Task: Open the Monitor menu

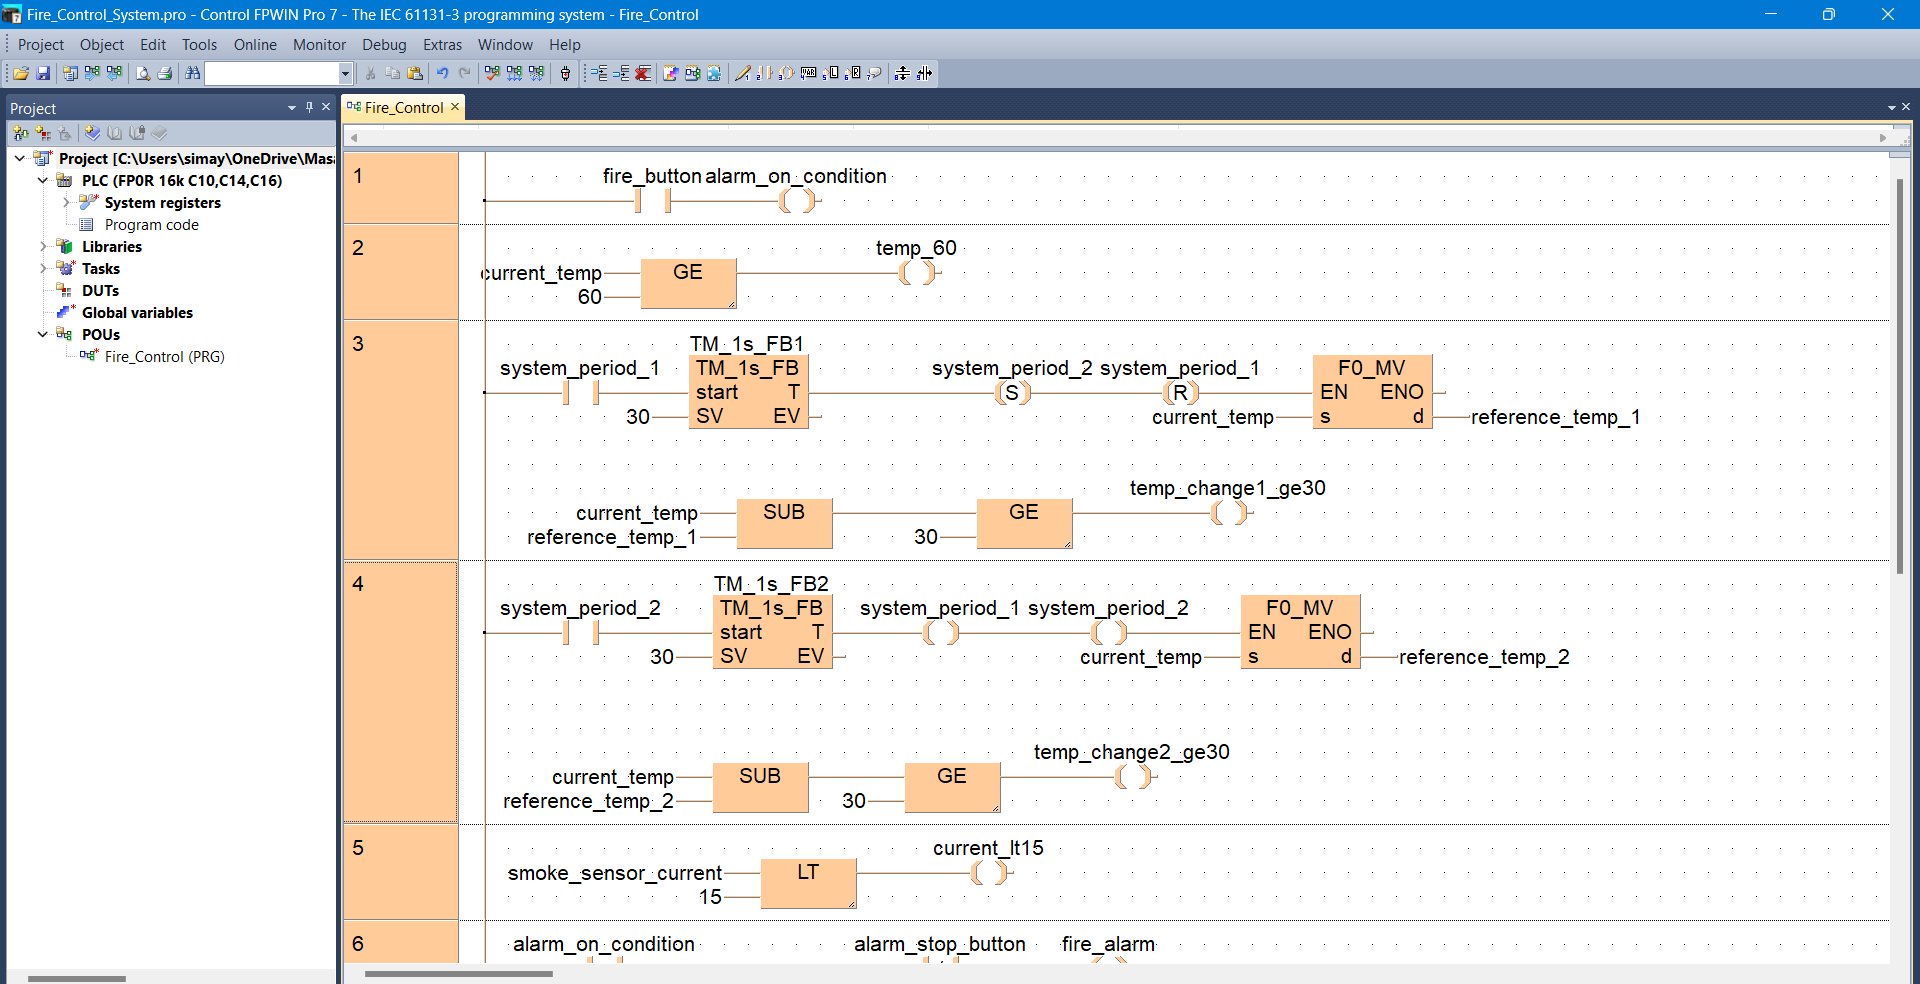Action: pyautogui.click(x=319, y=45)
